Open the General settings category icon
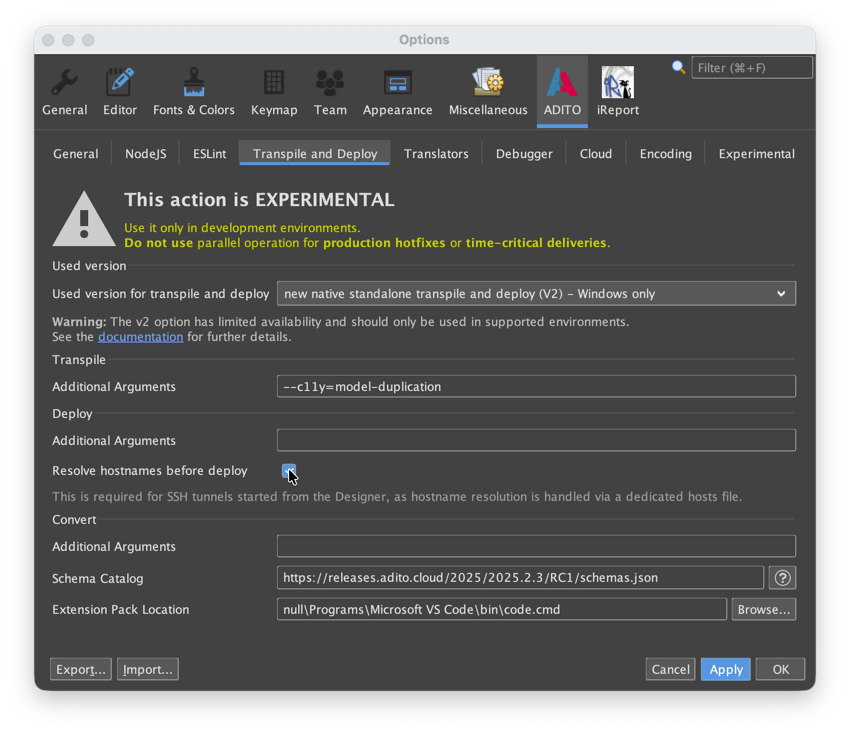This screenshot has width=850, height=733. pyautogui.click(x=64, y=90)
